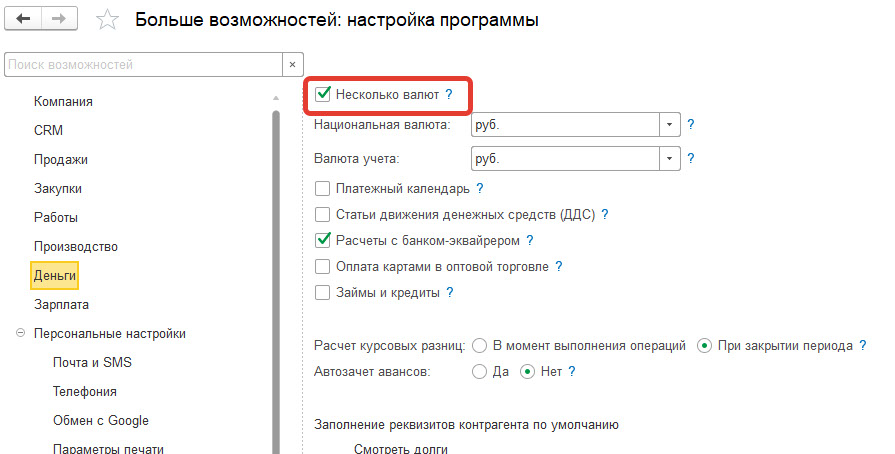
Task: Enable the Платежный календарь checkbox
Action: pos(323,188)
